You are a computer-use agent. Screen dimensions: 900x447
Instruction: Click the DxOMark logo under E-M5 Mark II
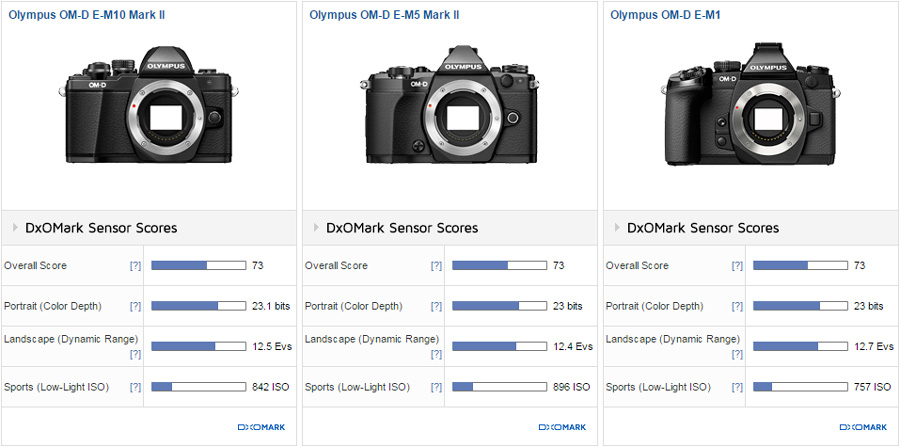coord(561,427)
